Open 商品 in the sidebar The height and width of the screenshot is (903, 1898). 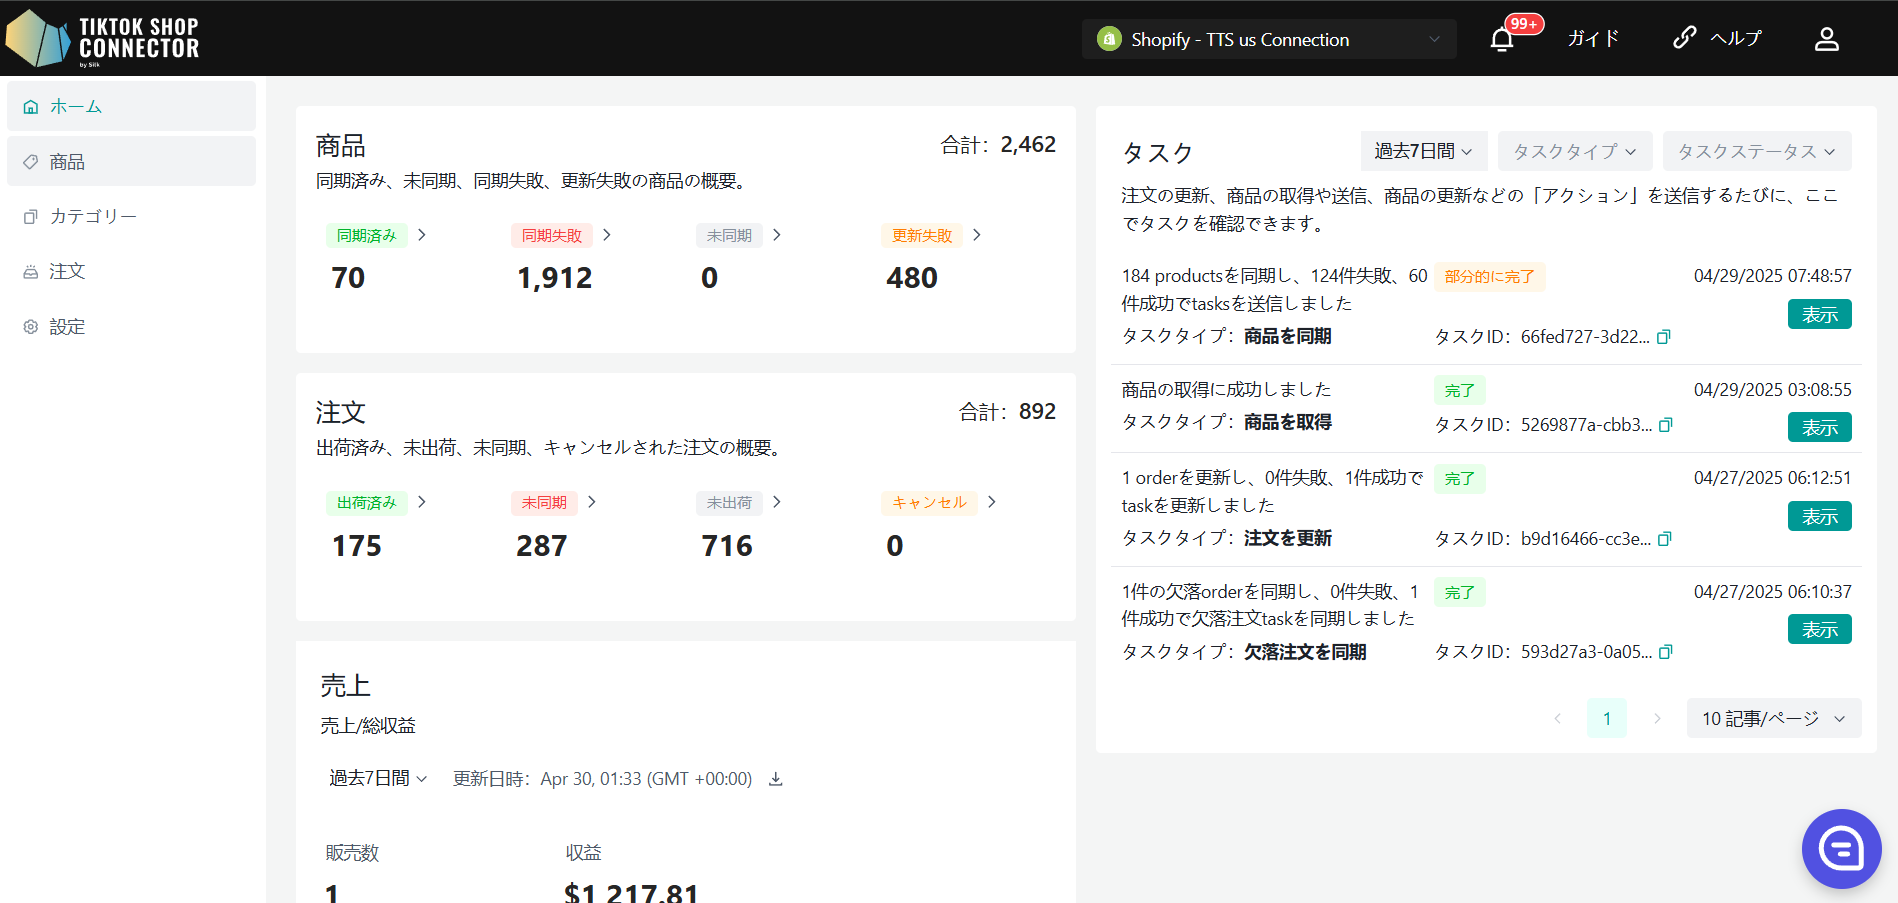(x=131, y=161)
